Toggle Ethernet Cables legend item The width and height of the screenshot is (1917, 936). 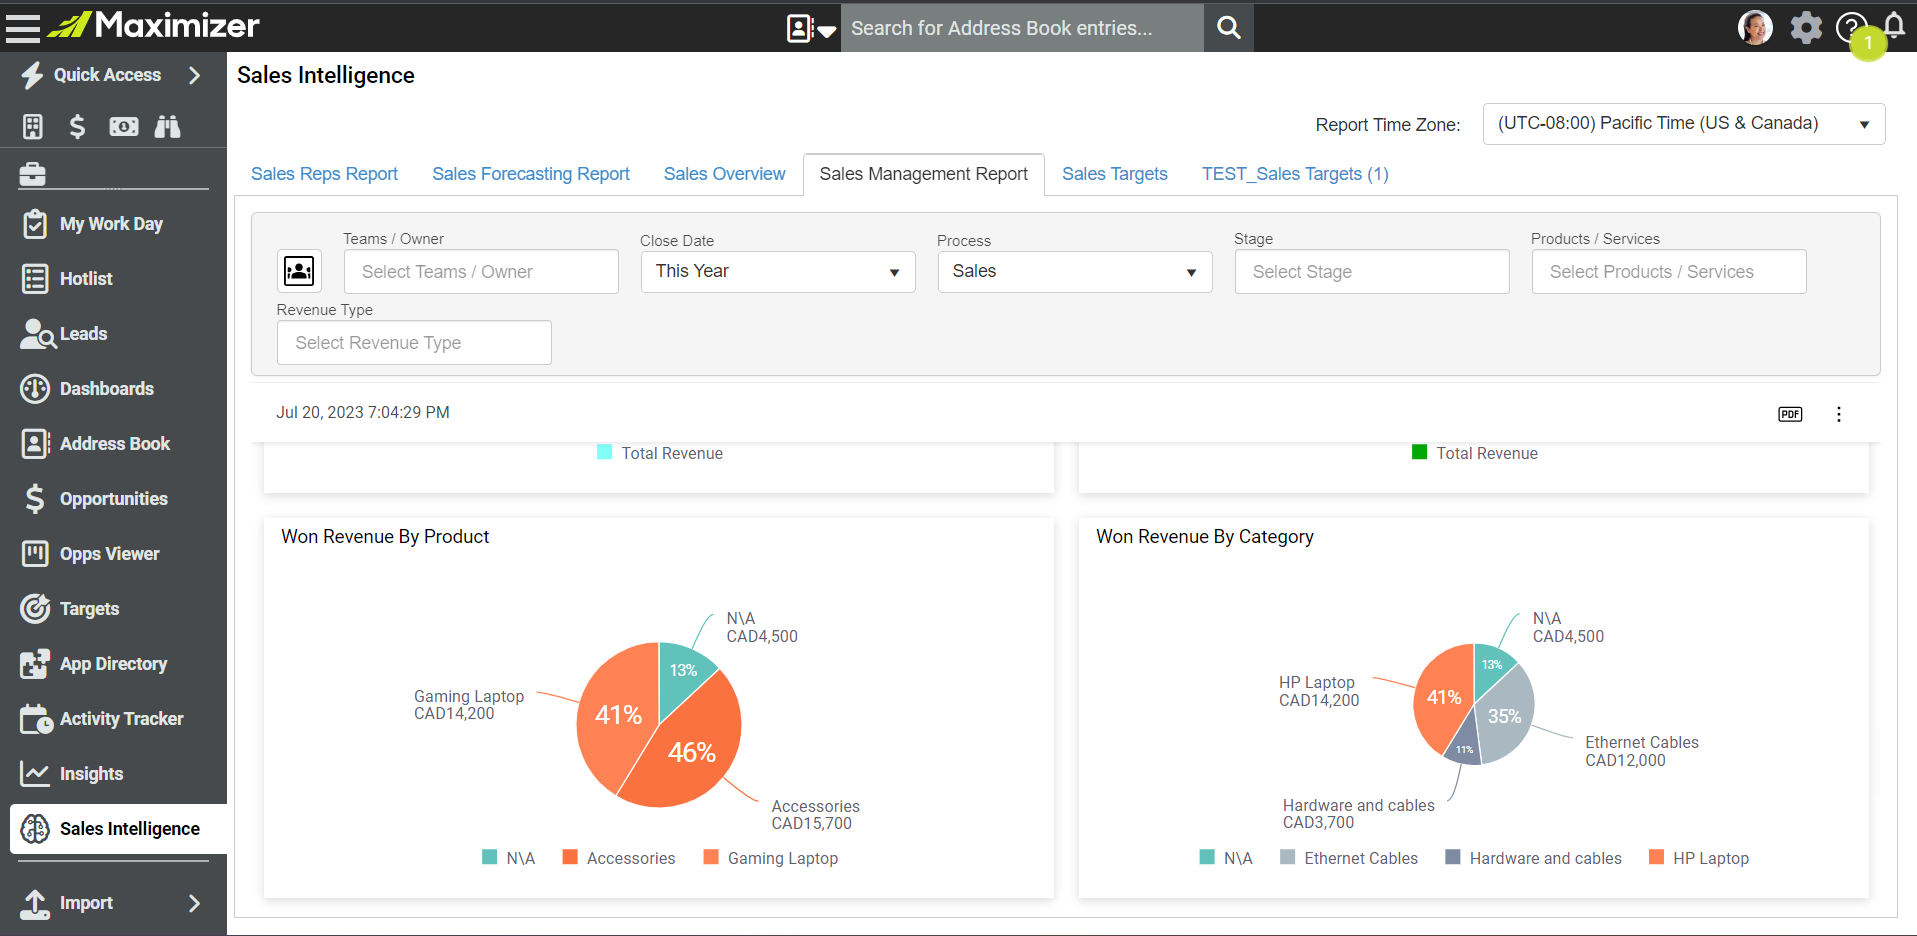(x=1349, y=858)
